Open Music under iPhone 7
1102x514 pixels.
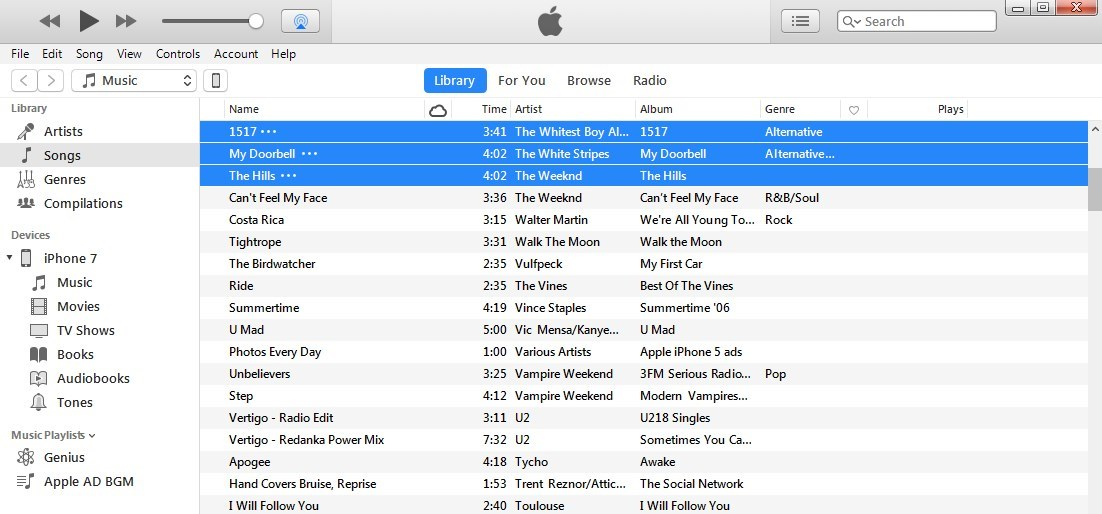pyautogui.click(x=74, y=282)
